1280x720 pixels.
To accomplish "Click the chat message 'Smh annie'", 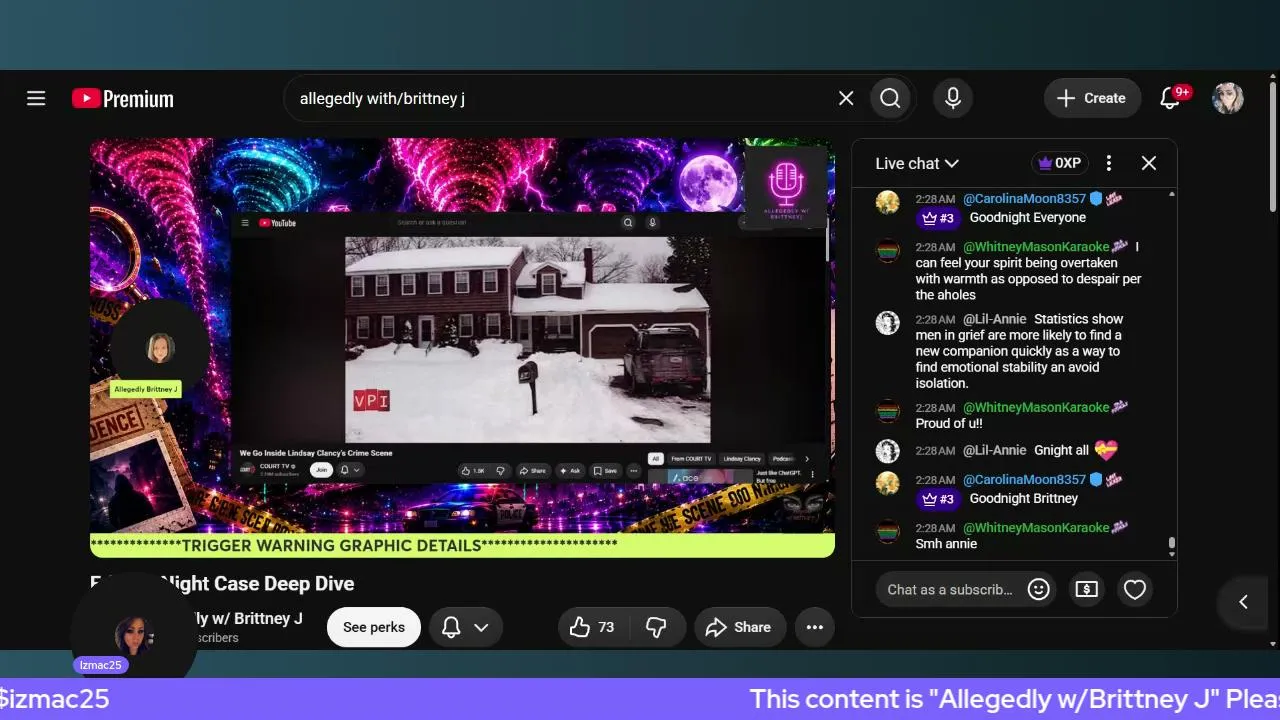I will [x=946, y=544].
